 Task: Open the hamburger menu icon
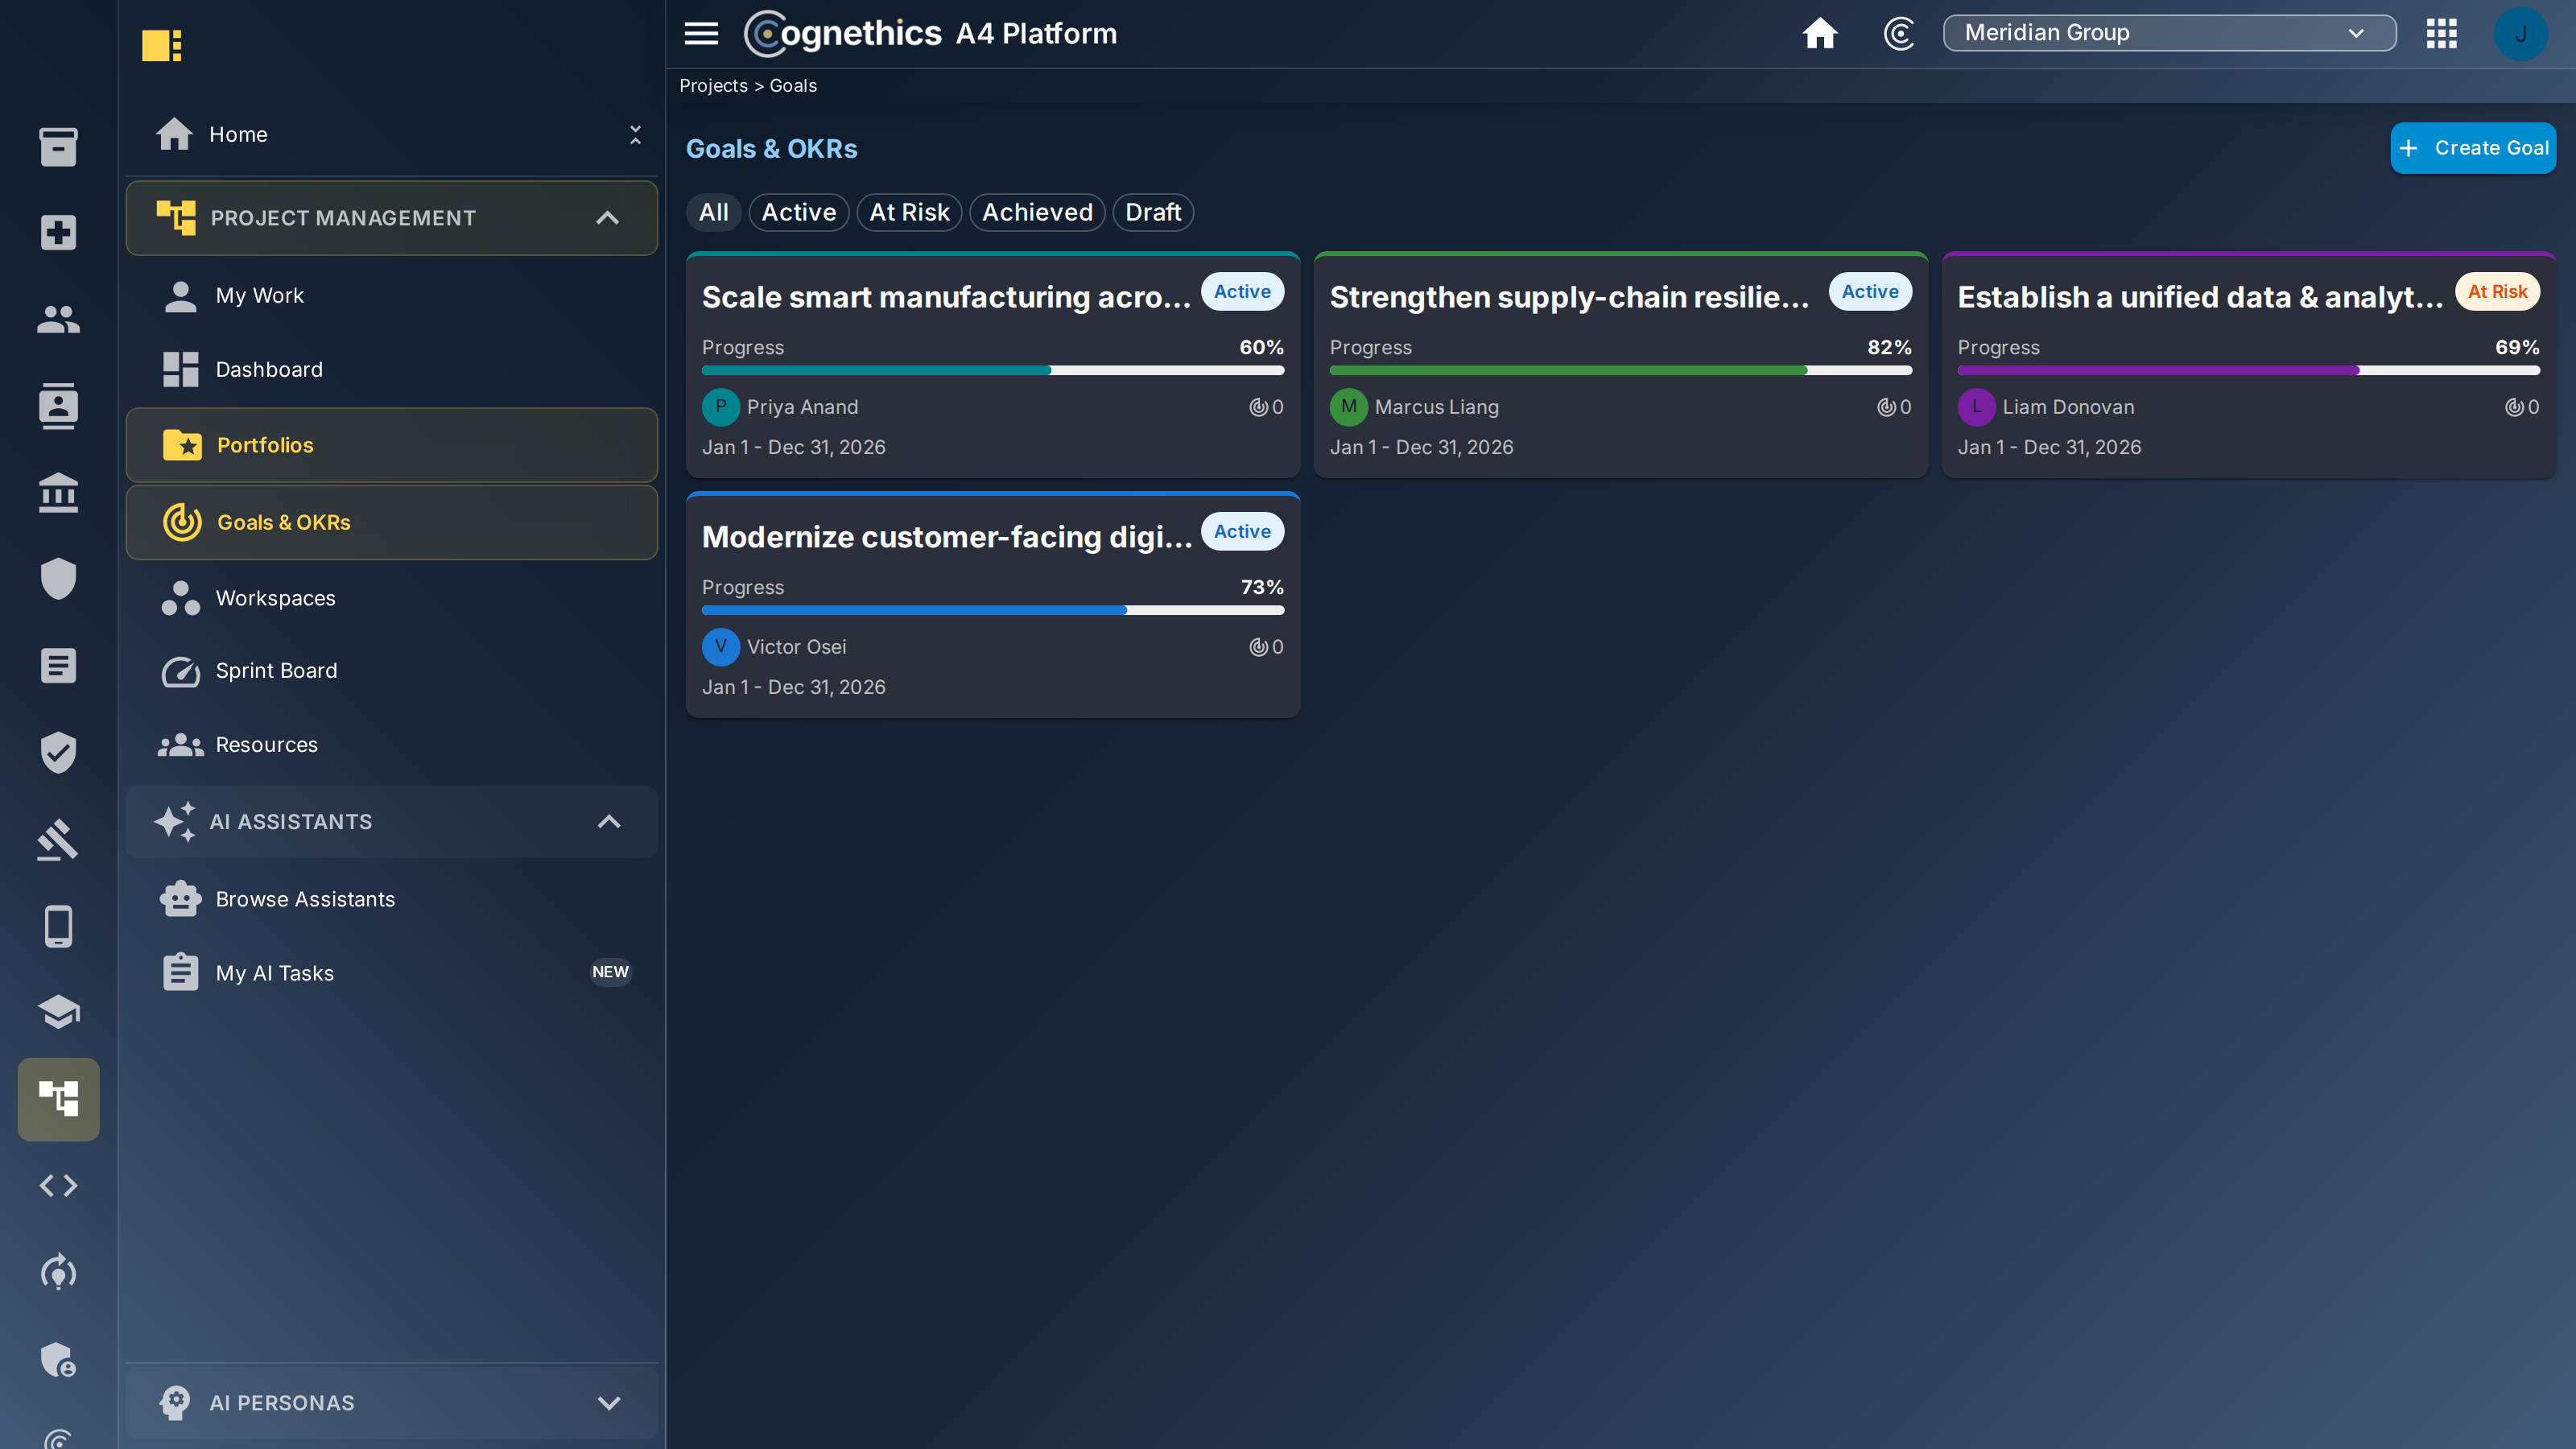point(701,34)
